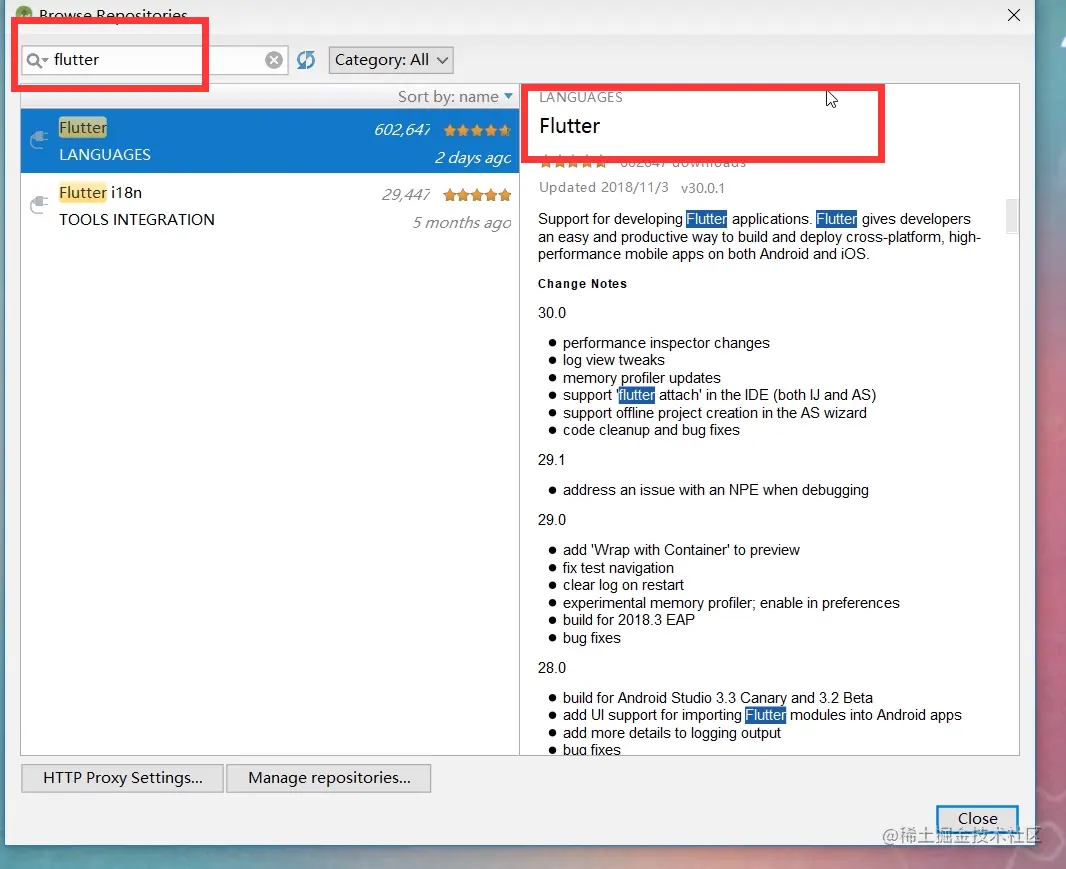Select the Flutter LANGUAGES plugin row
1066x869 pixels.
tap(270, 141)
